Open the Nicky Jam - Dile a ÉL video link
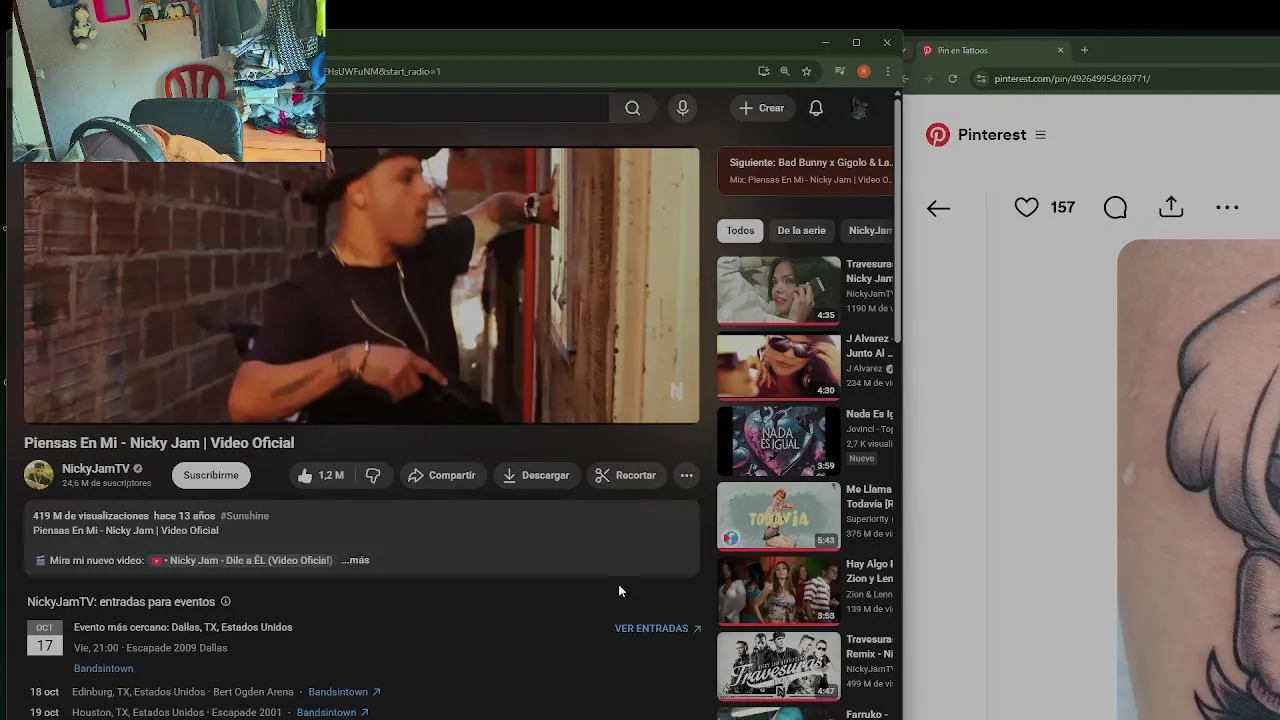The width and height of the screenshot is (1280, 720). pos(241,561)
